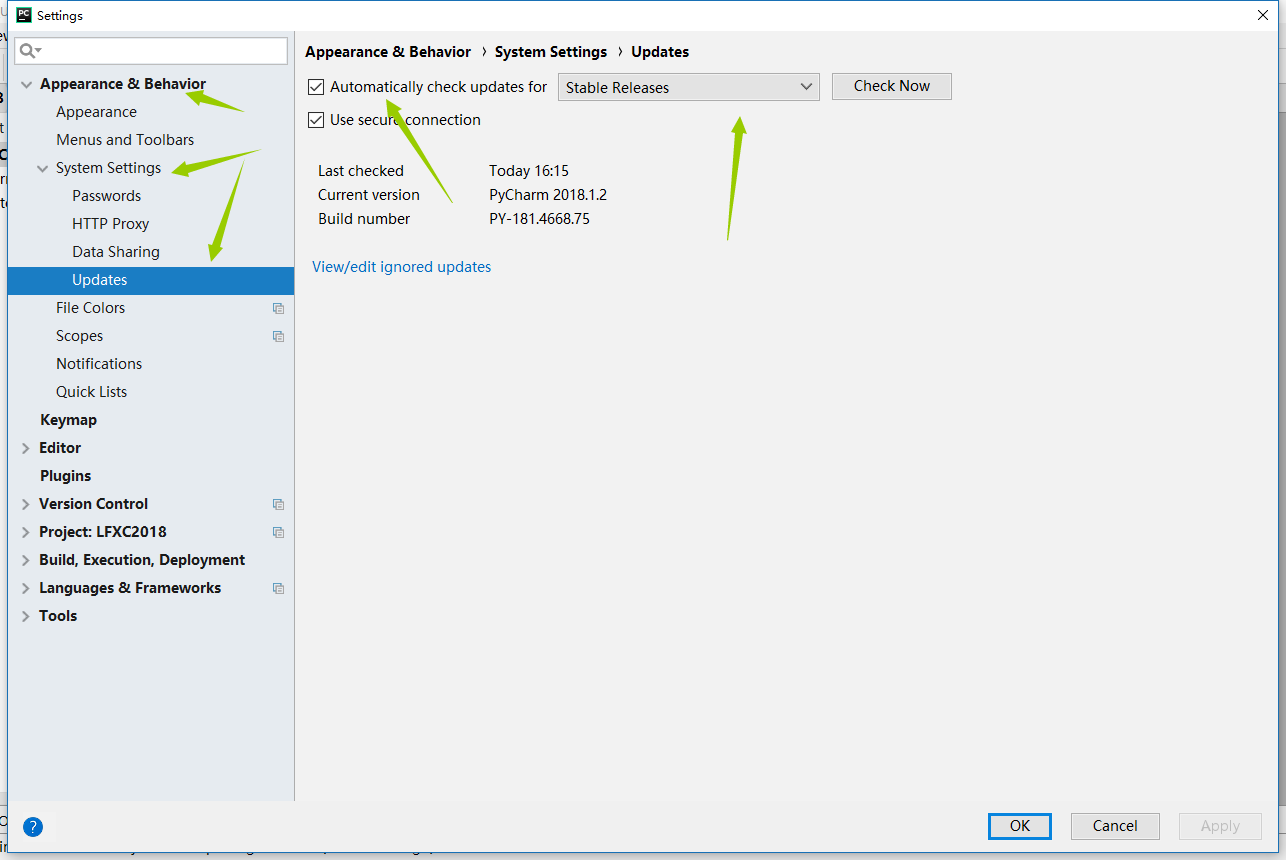Click the PyCharm 2018.1.2 version text

pos(548,195)
